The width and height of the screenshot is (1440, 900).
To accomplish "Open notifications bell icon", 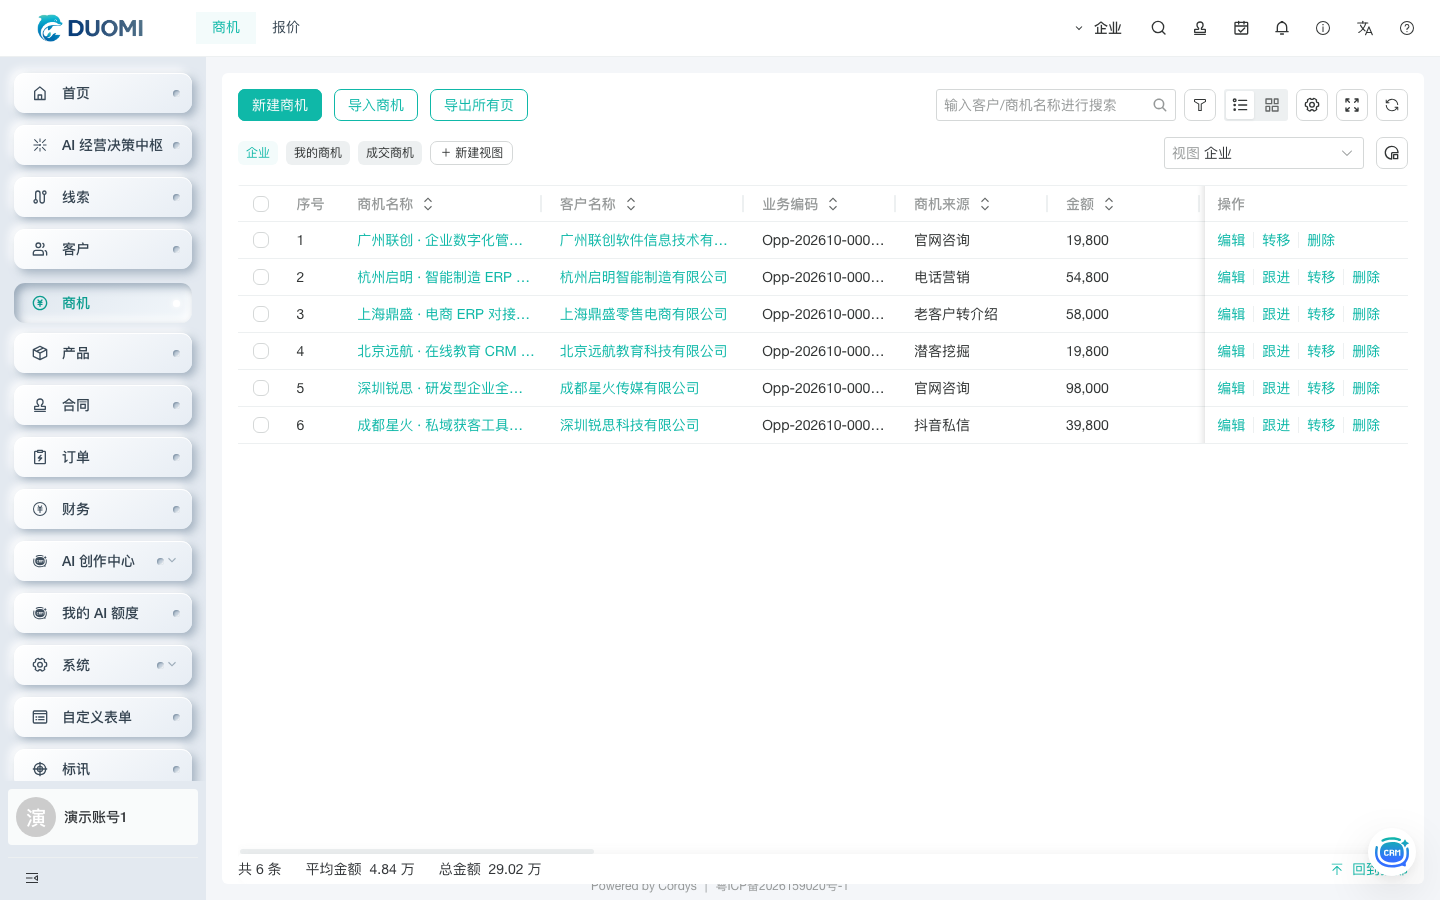I will pos(1282,28).
